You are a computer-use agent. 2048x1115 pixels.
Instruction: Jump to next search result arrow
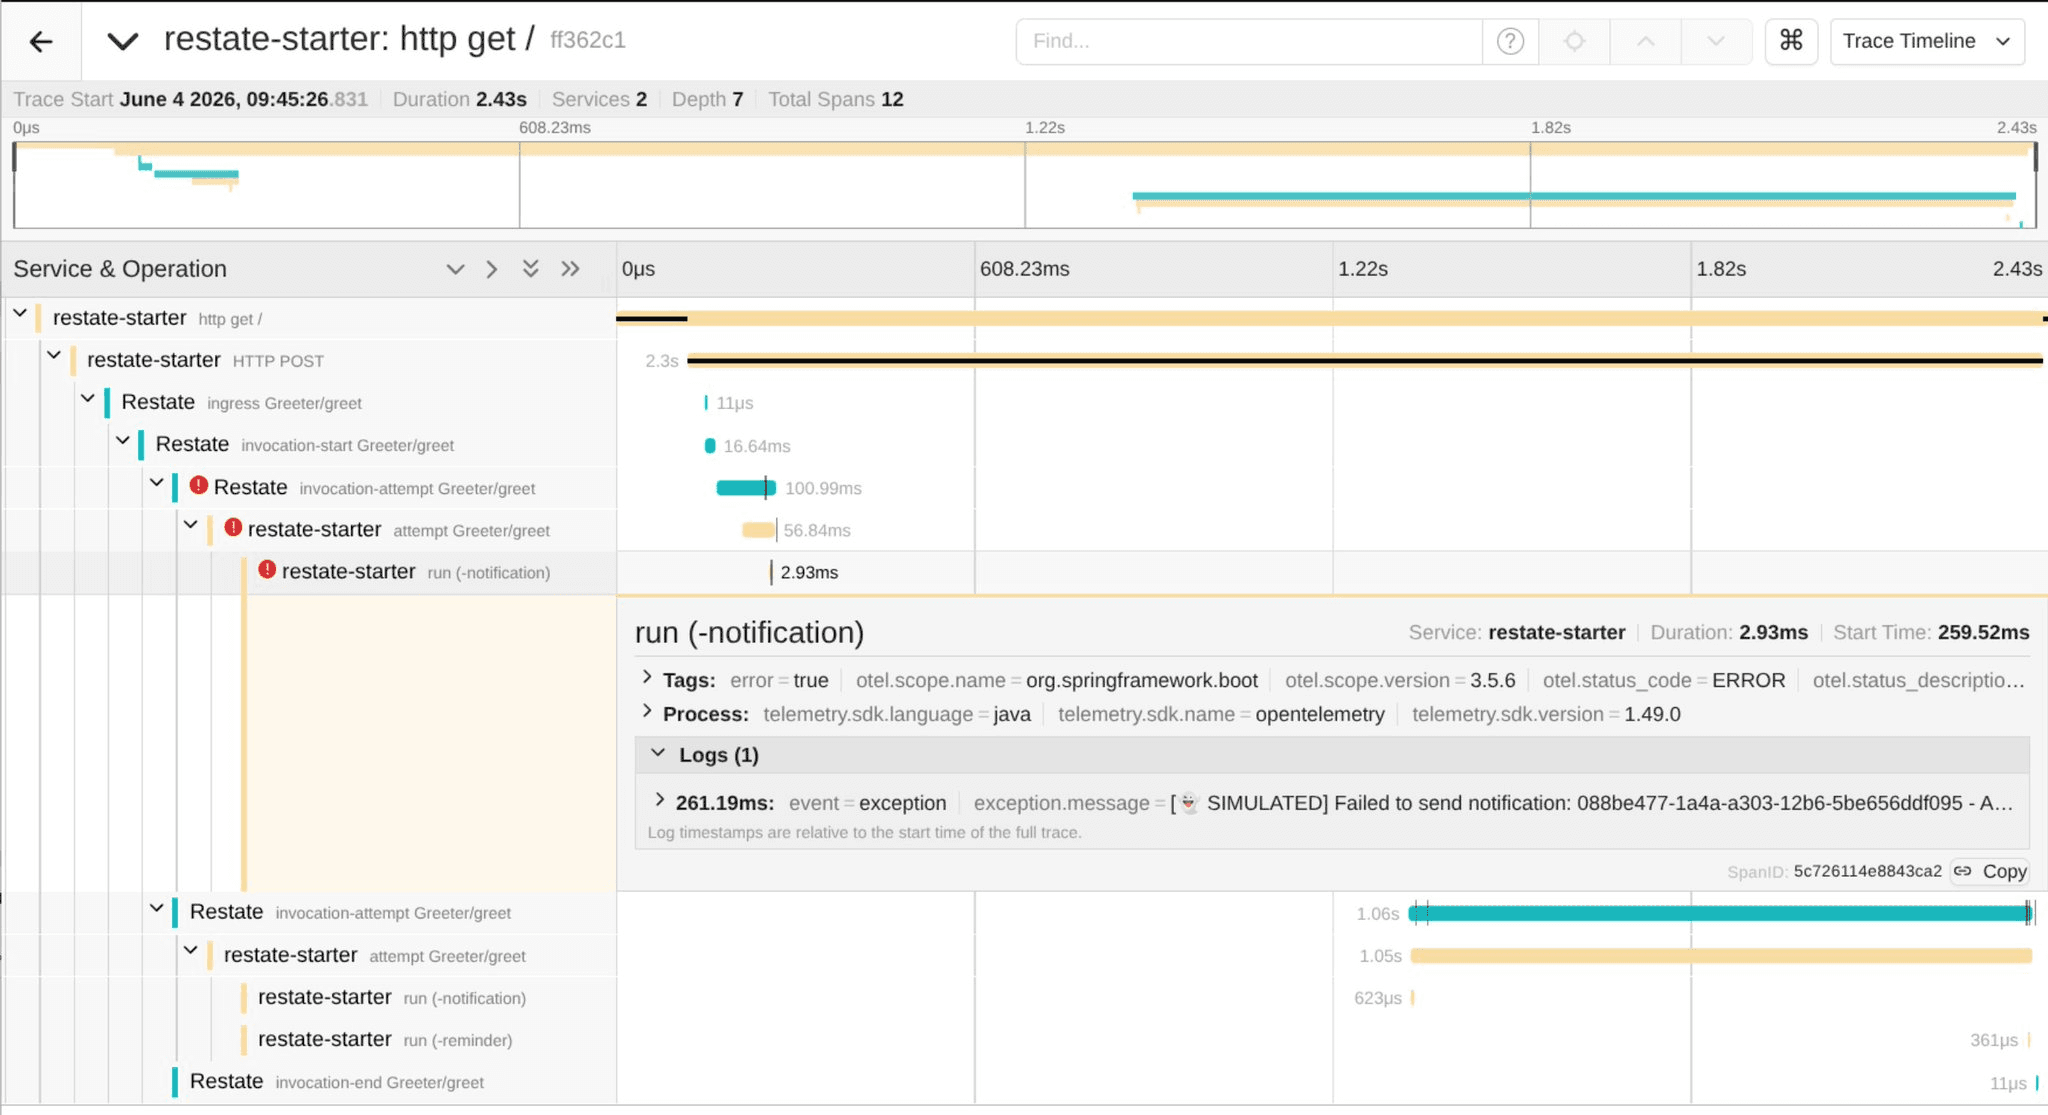[1716, 41]
